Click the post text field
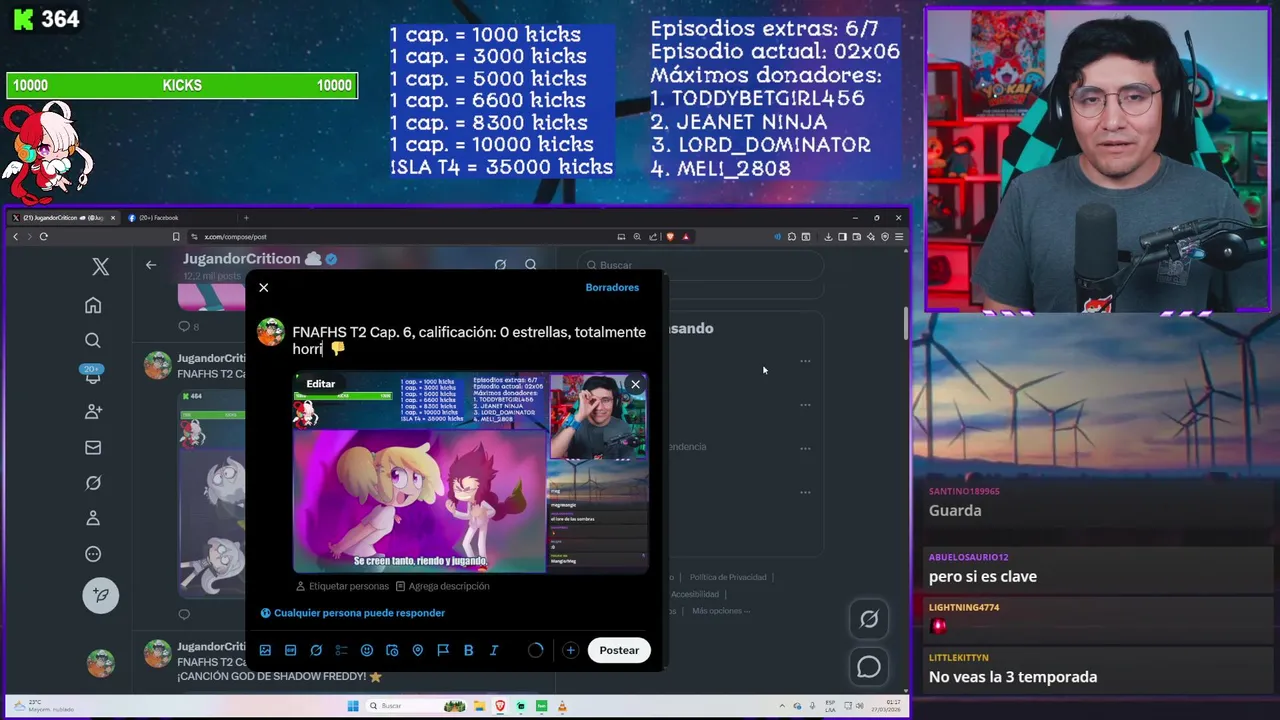The width and height of the screenshot is (1280, 720). 469,340
